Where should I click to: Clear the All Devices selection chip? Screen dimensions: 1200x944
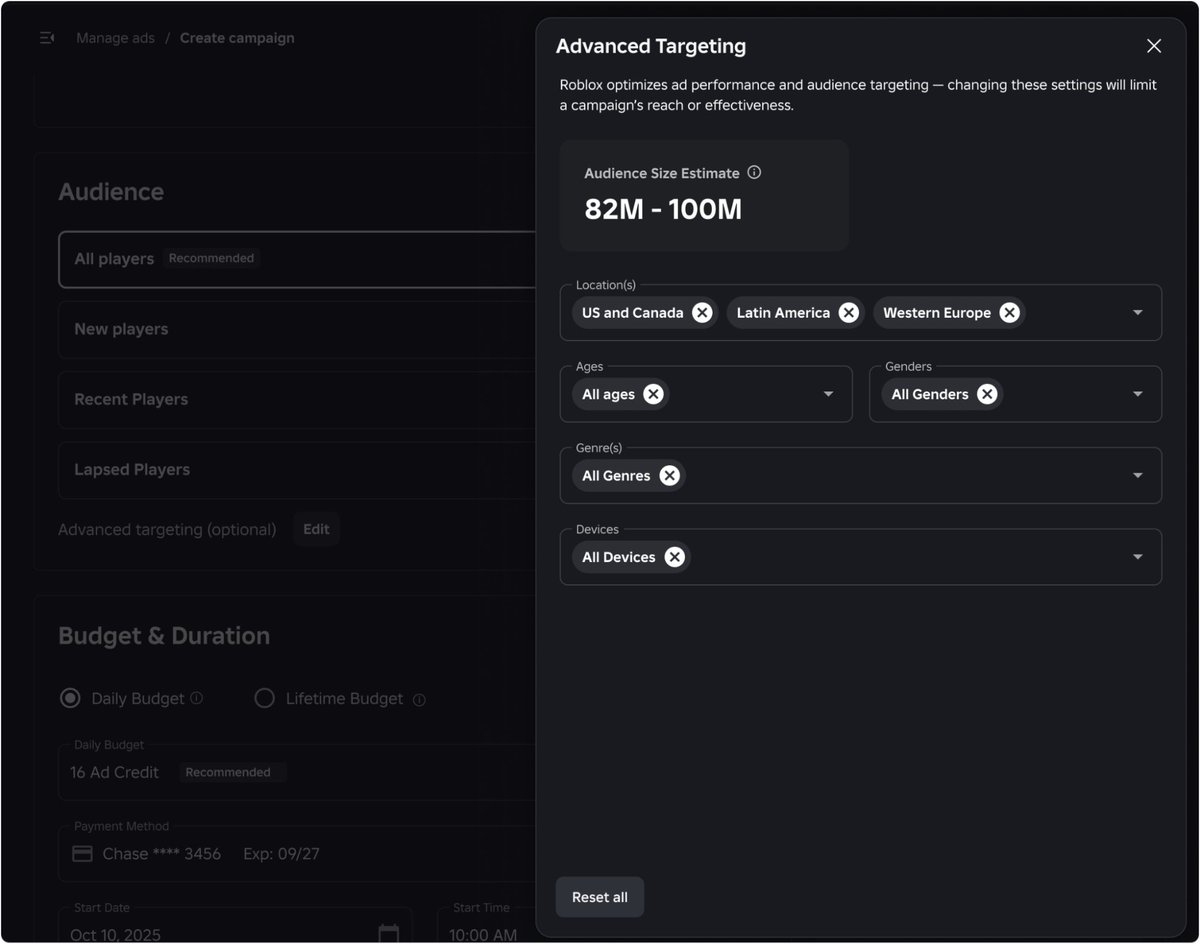[x=674, y=557]
